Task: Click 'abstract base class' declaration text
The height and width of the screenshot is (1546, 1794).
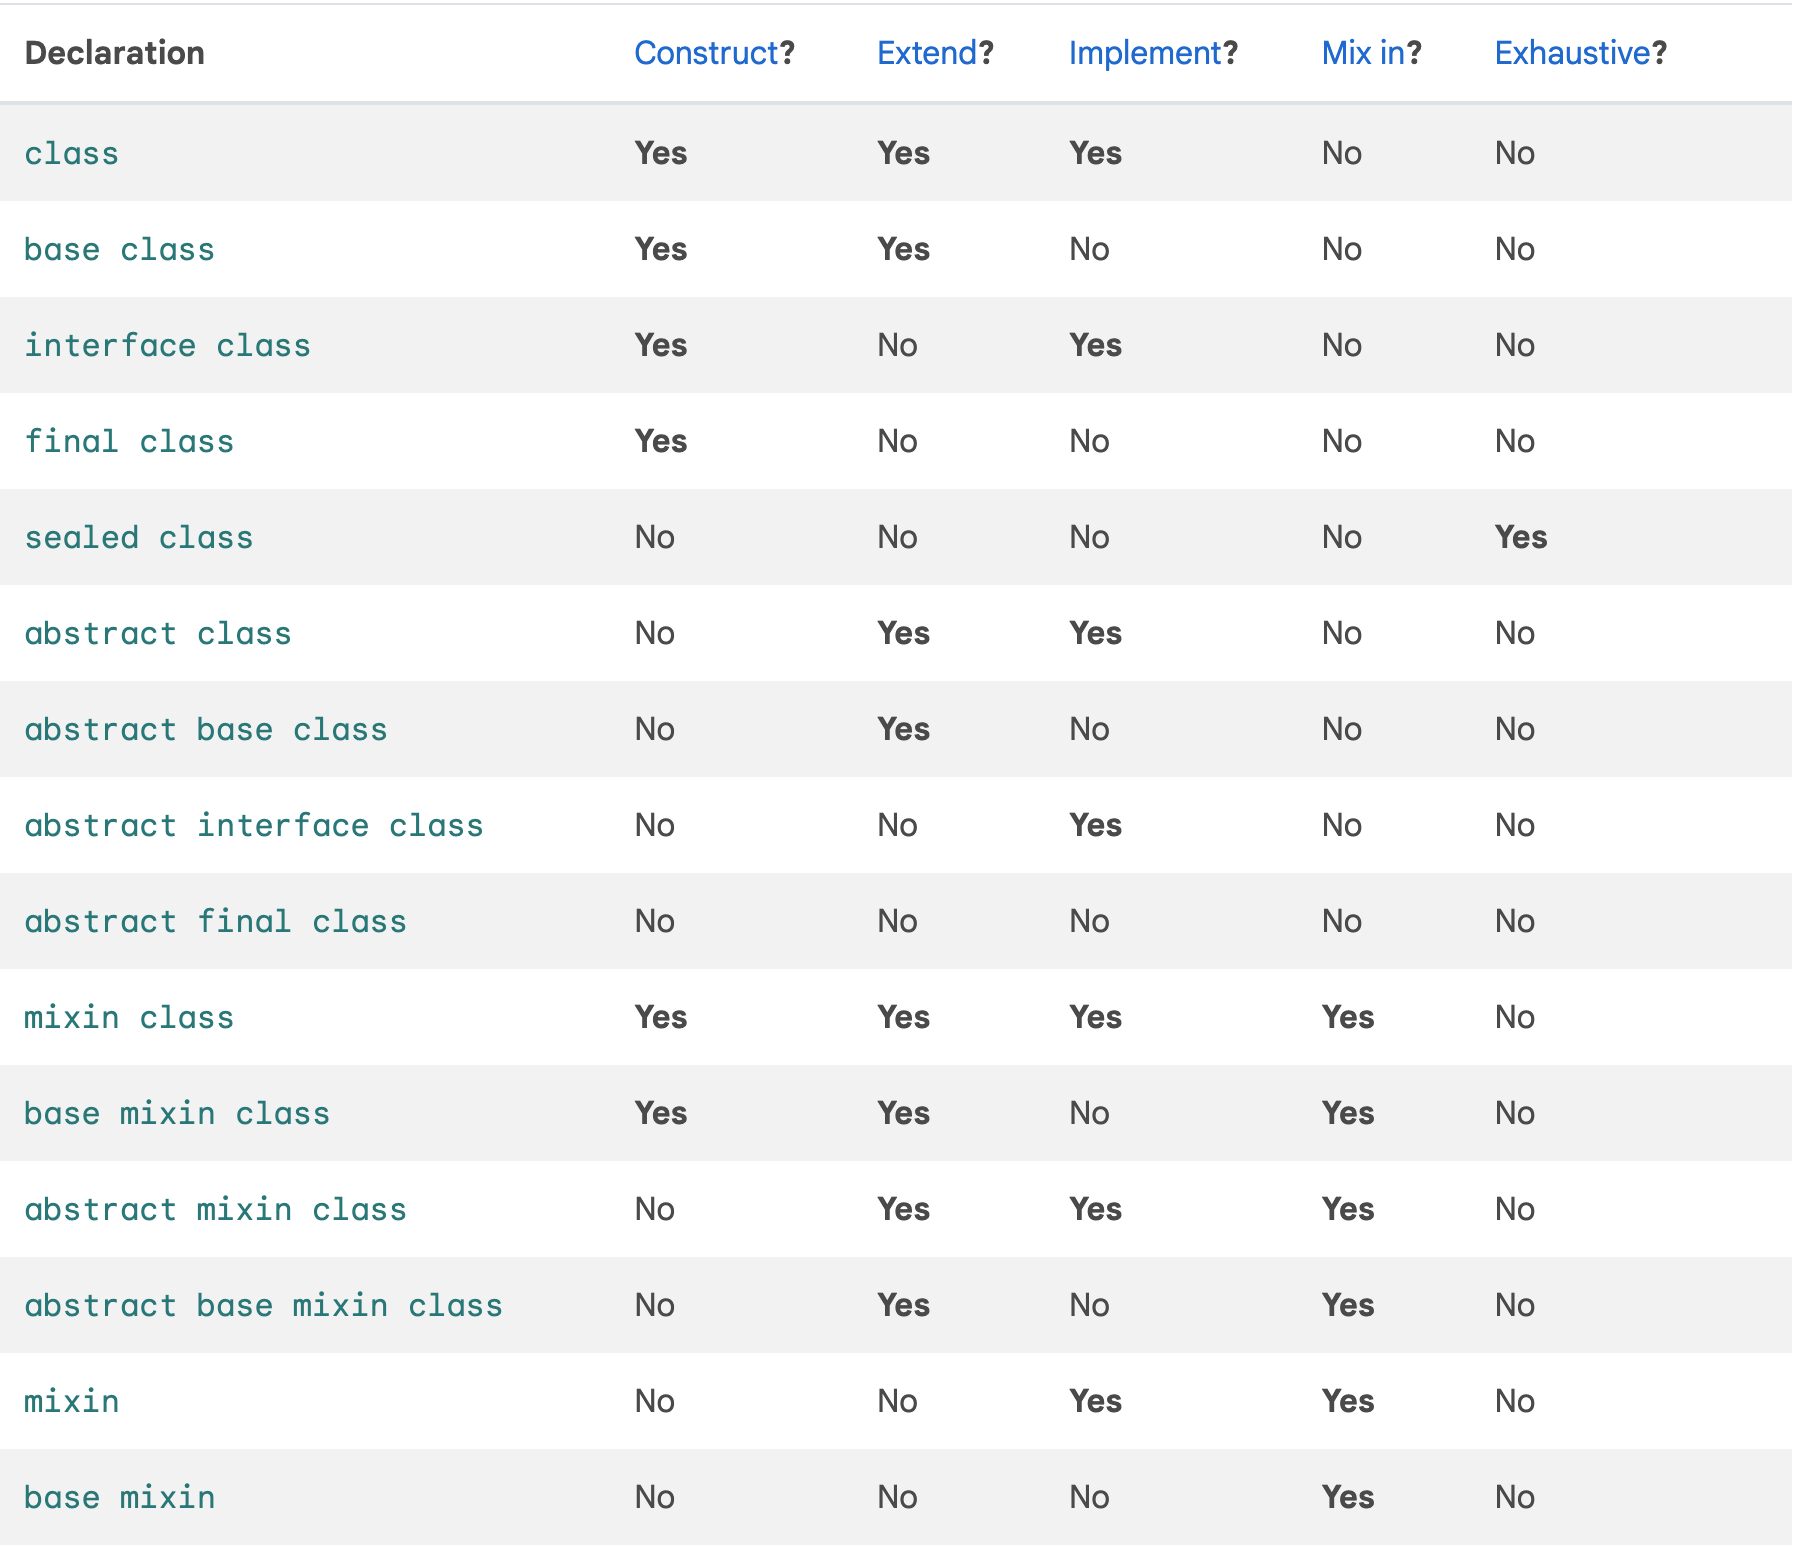Action: [205, 730]
